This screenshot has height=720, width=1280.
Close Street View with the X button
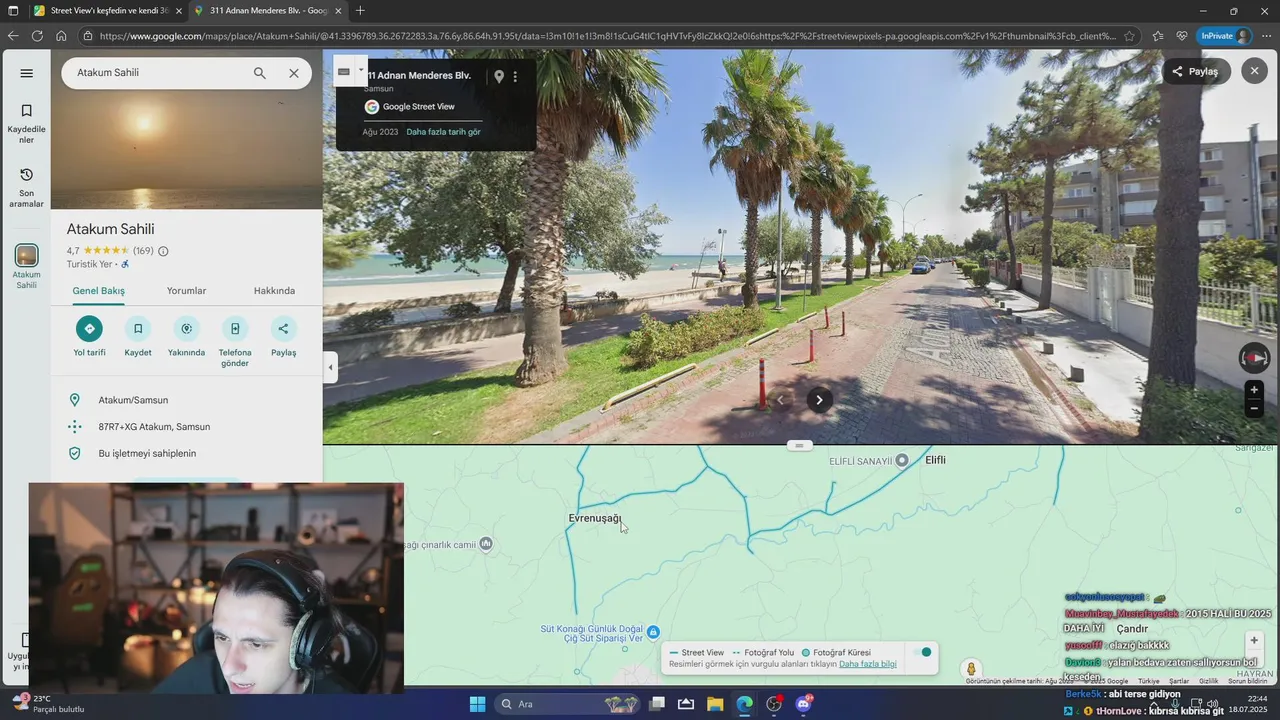pyautogui.click(x=1254, y=71)
